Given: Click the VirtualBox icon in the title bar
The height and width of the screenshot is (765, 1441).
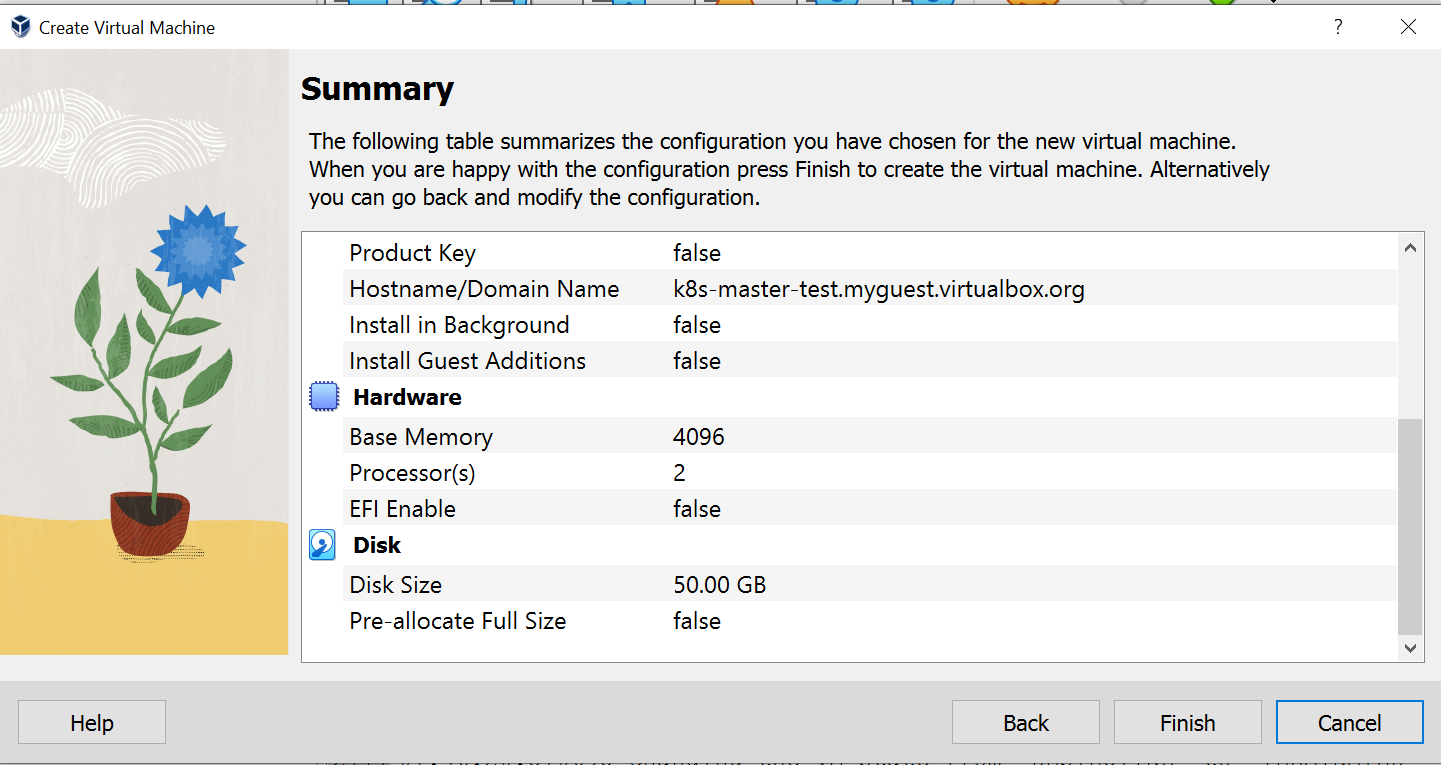Looking at the screenshot, I should pyautogui.click(x=20, y=27).
